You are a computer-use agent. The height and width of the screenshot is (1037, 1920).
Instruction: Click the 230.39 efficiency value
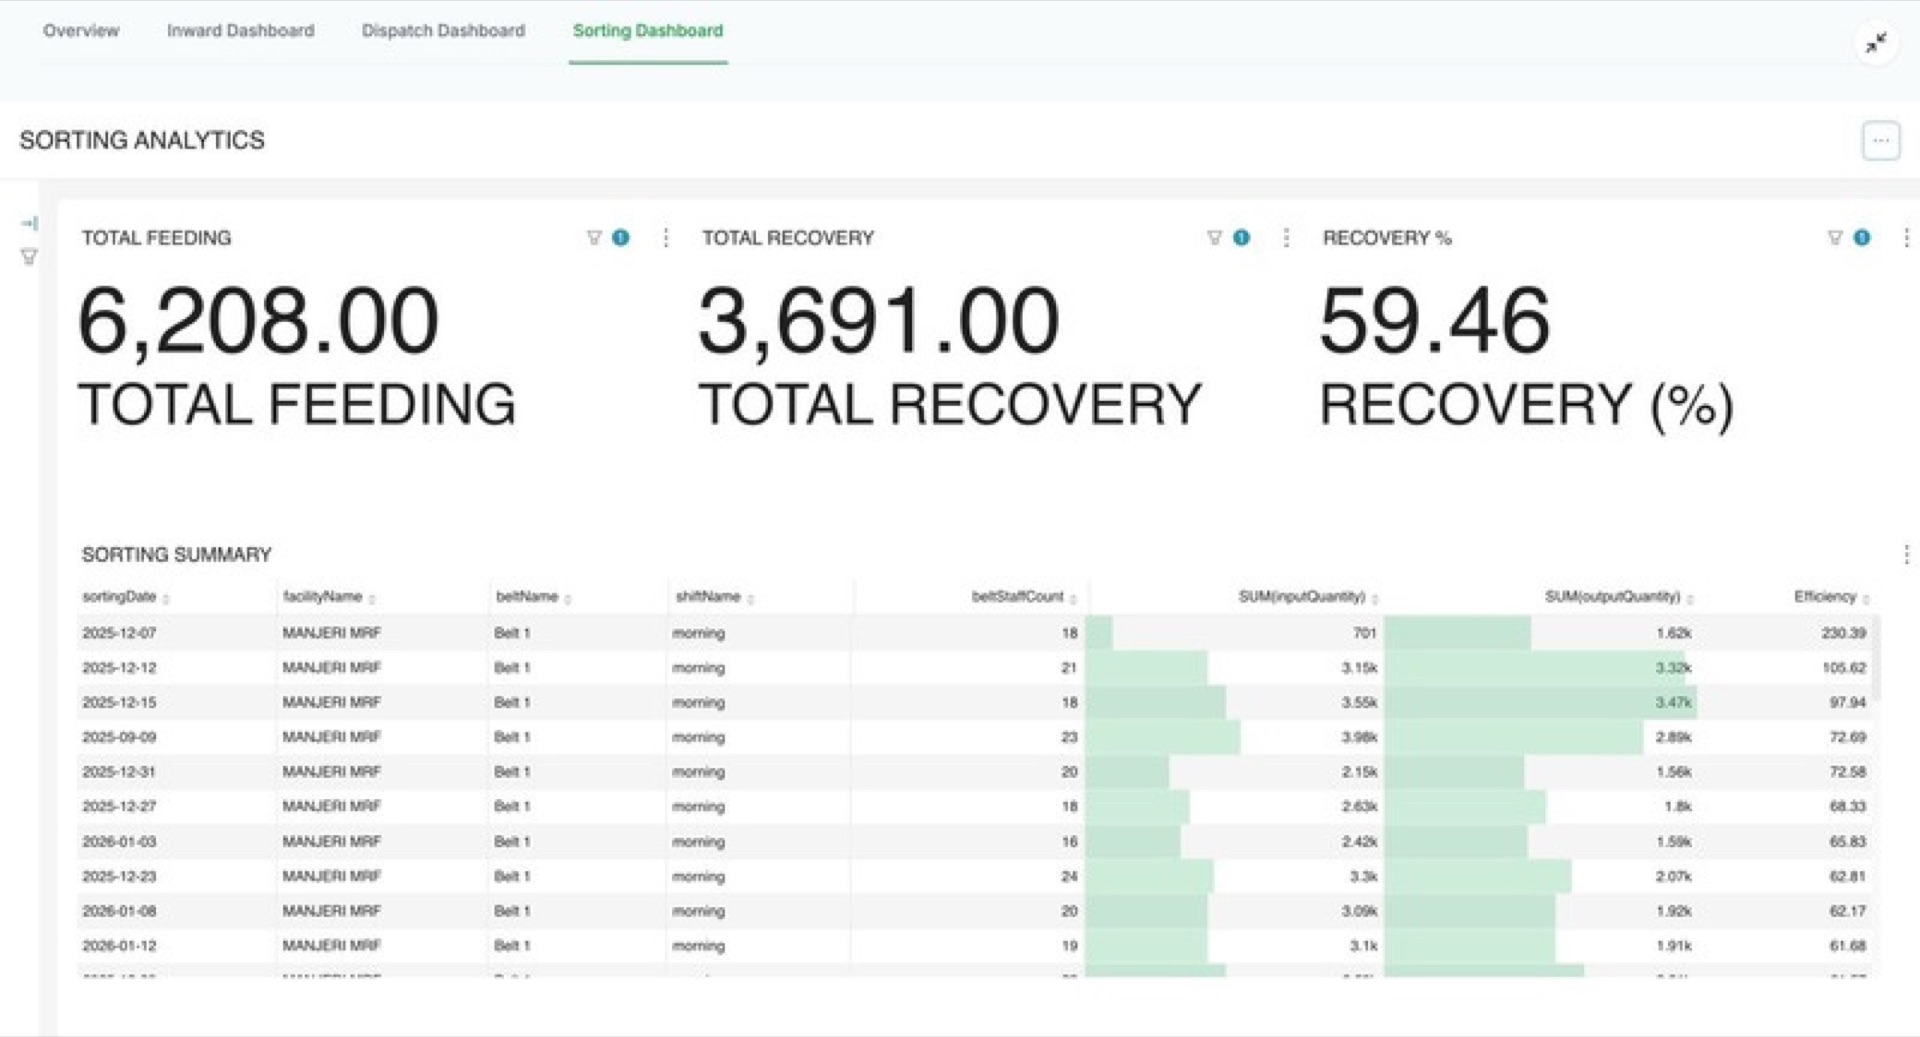[1844, 633]
